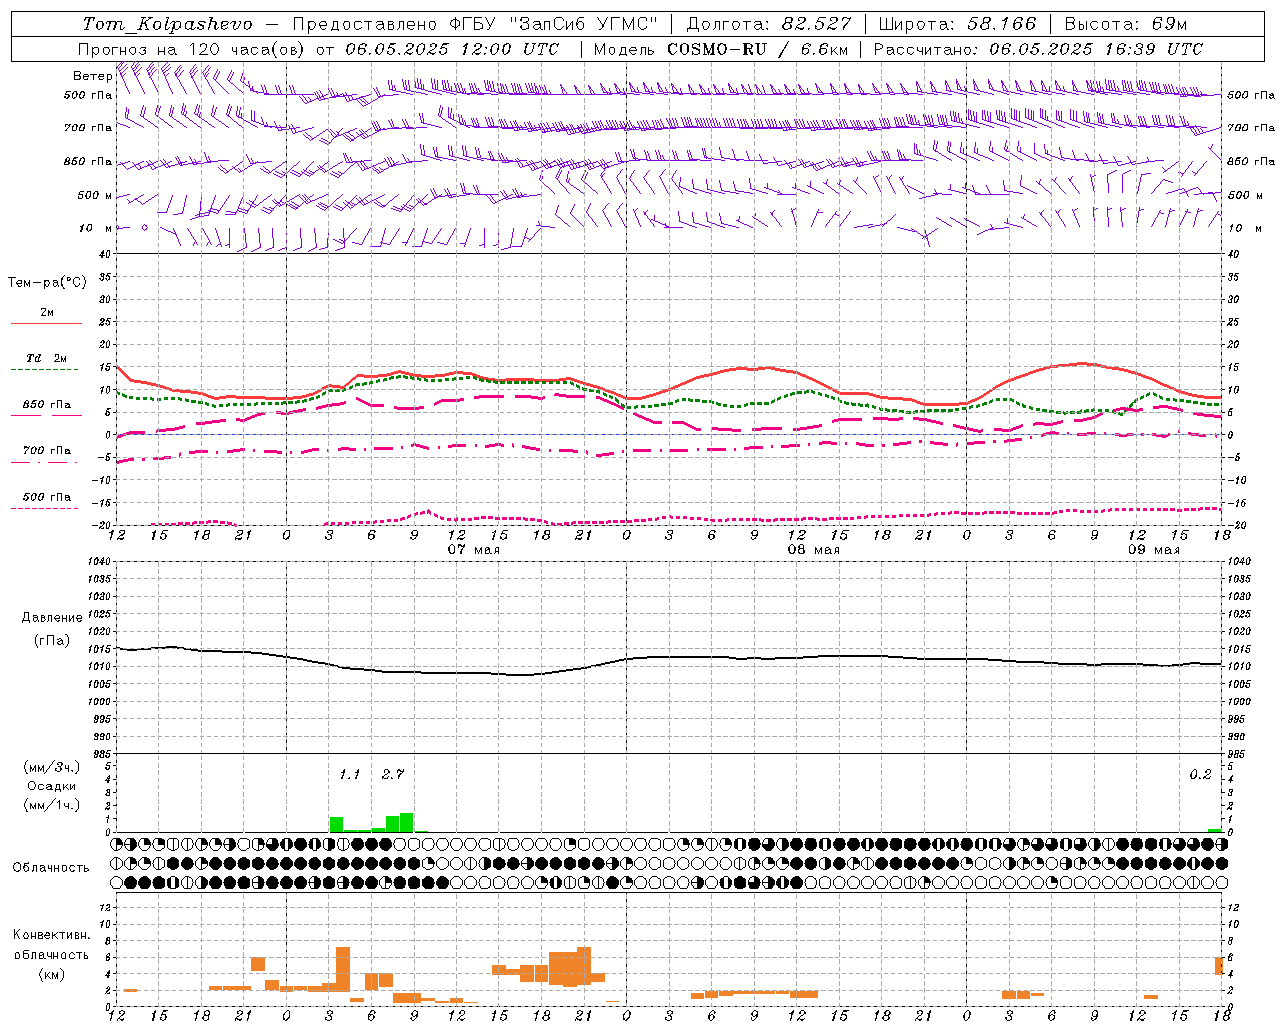Click the (гПа) pressure unit label
This screenshot has height=1024, width=1280.
click(x=52, y=641)
